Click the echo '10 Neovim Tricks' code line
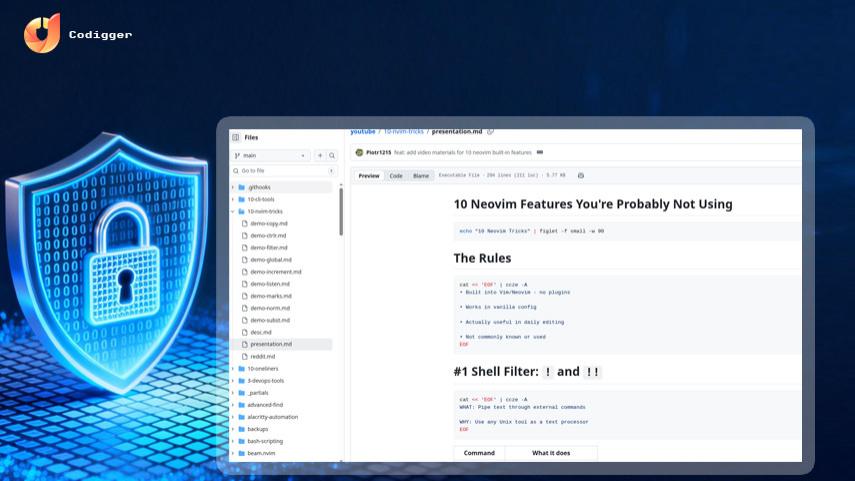855x481 pixels. coord(532,231)
